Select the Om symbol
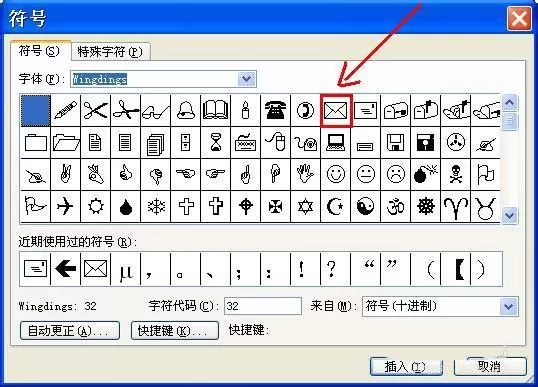538x387 pixels. (x=396, y=207)
